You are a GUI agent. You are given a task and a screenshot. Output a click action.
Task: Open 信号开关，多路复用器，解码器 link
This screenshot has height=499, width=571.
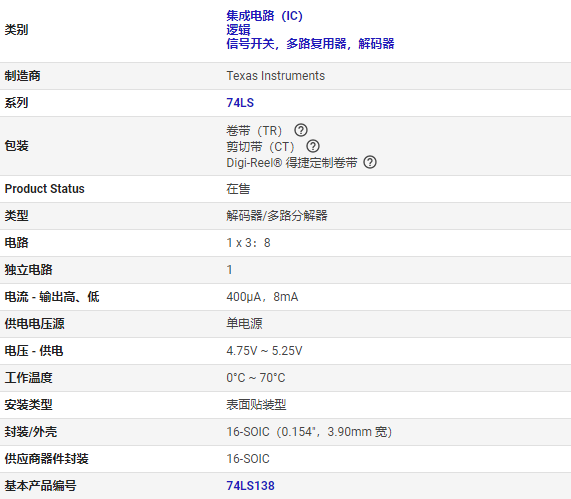(x=310, y=43)
